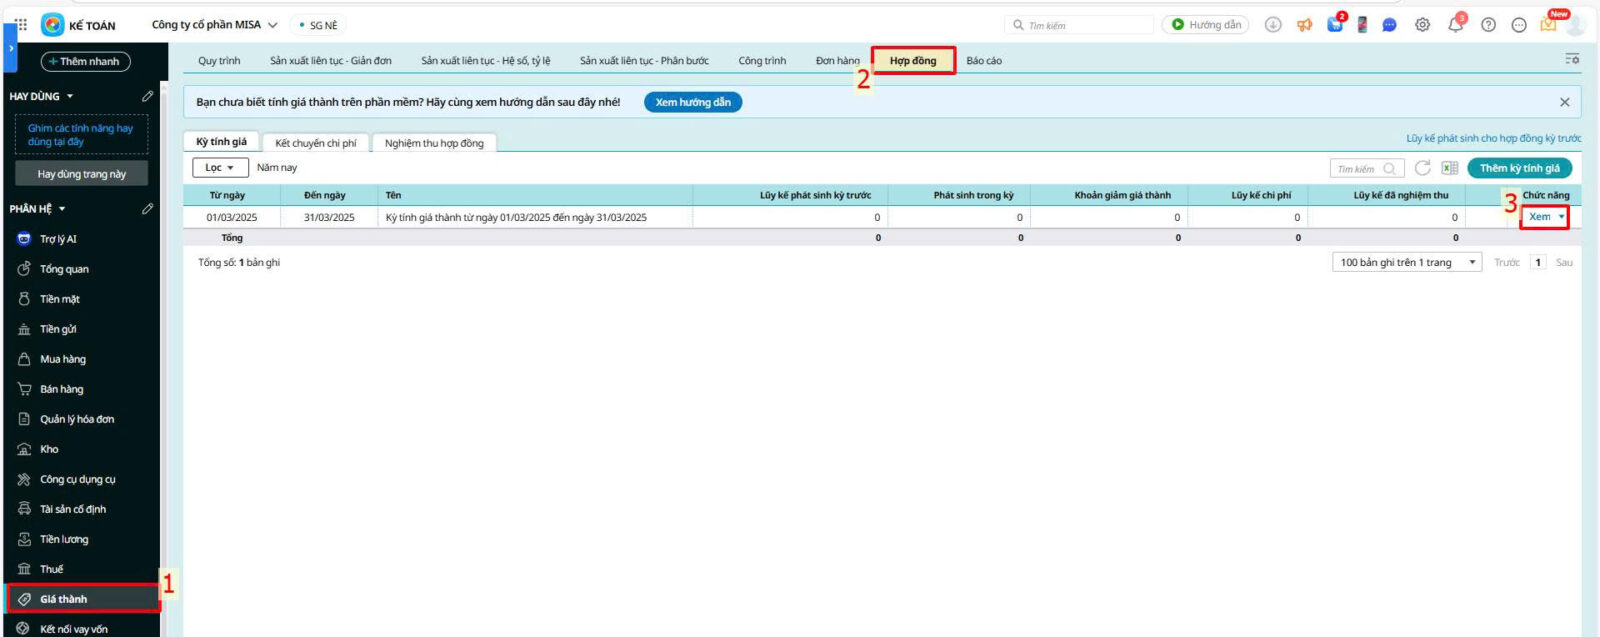Click the notification bell icon
This screenshot has height=637, width=1600.
1455,25
